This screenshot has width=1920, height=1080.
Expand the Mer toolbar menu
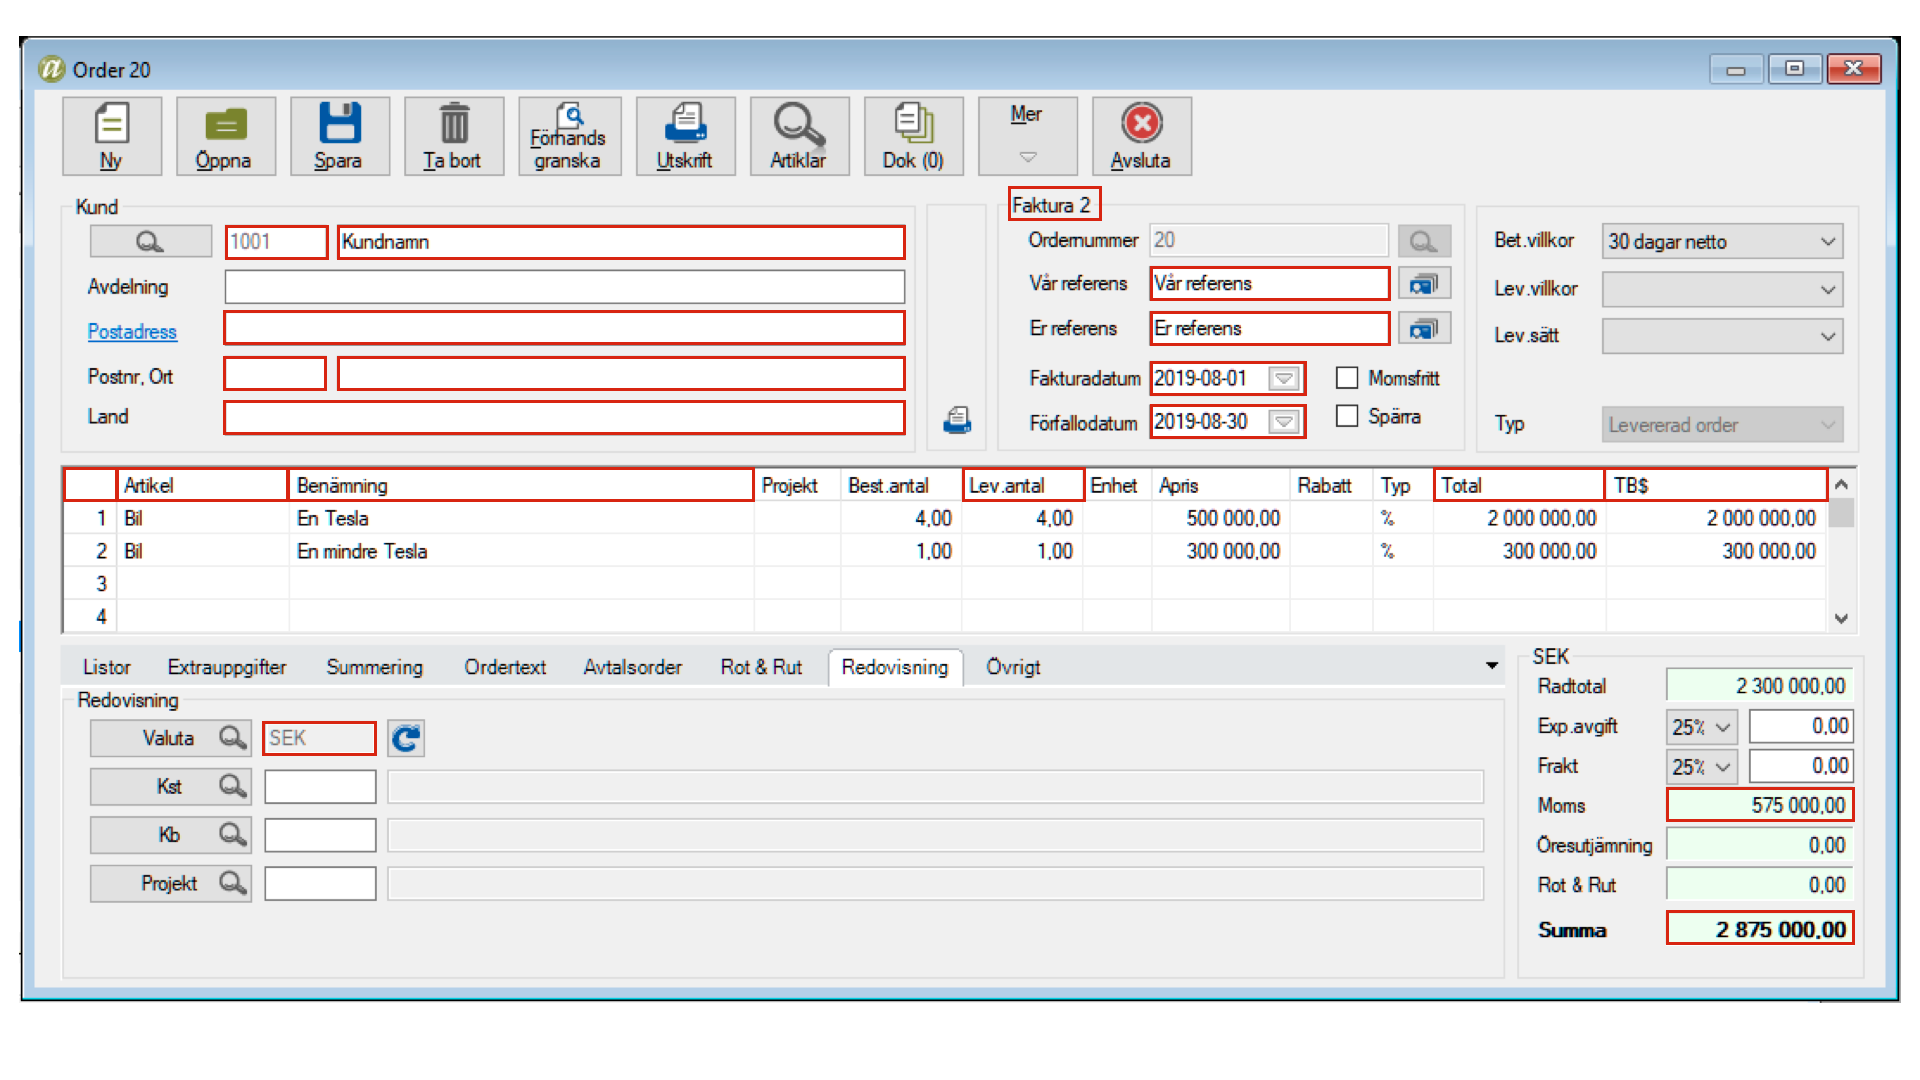click(1027, 136)
